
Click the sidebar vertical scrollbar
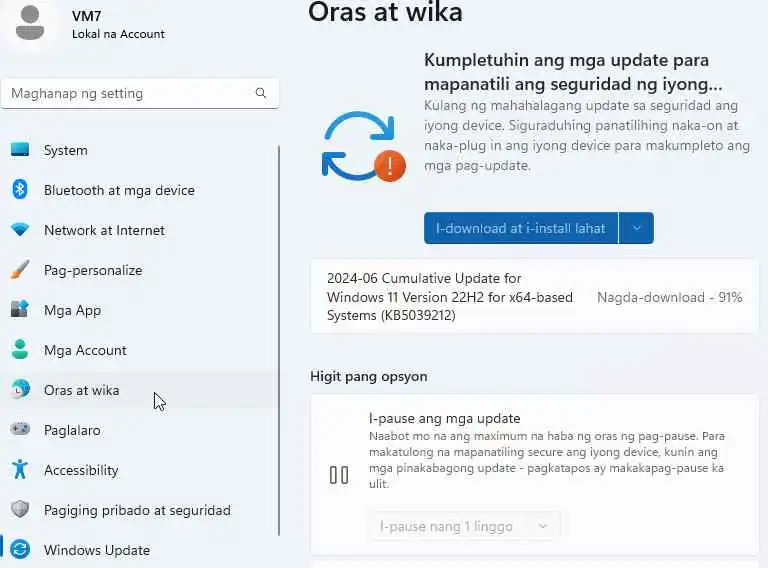point(279,340)
